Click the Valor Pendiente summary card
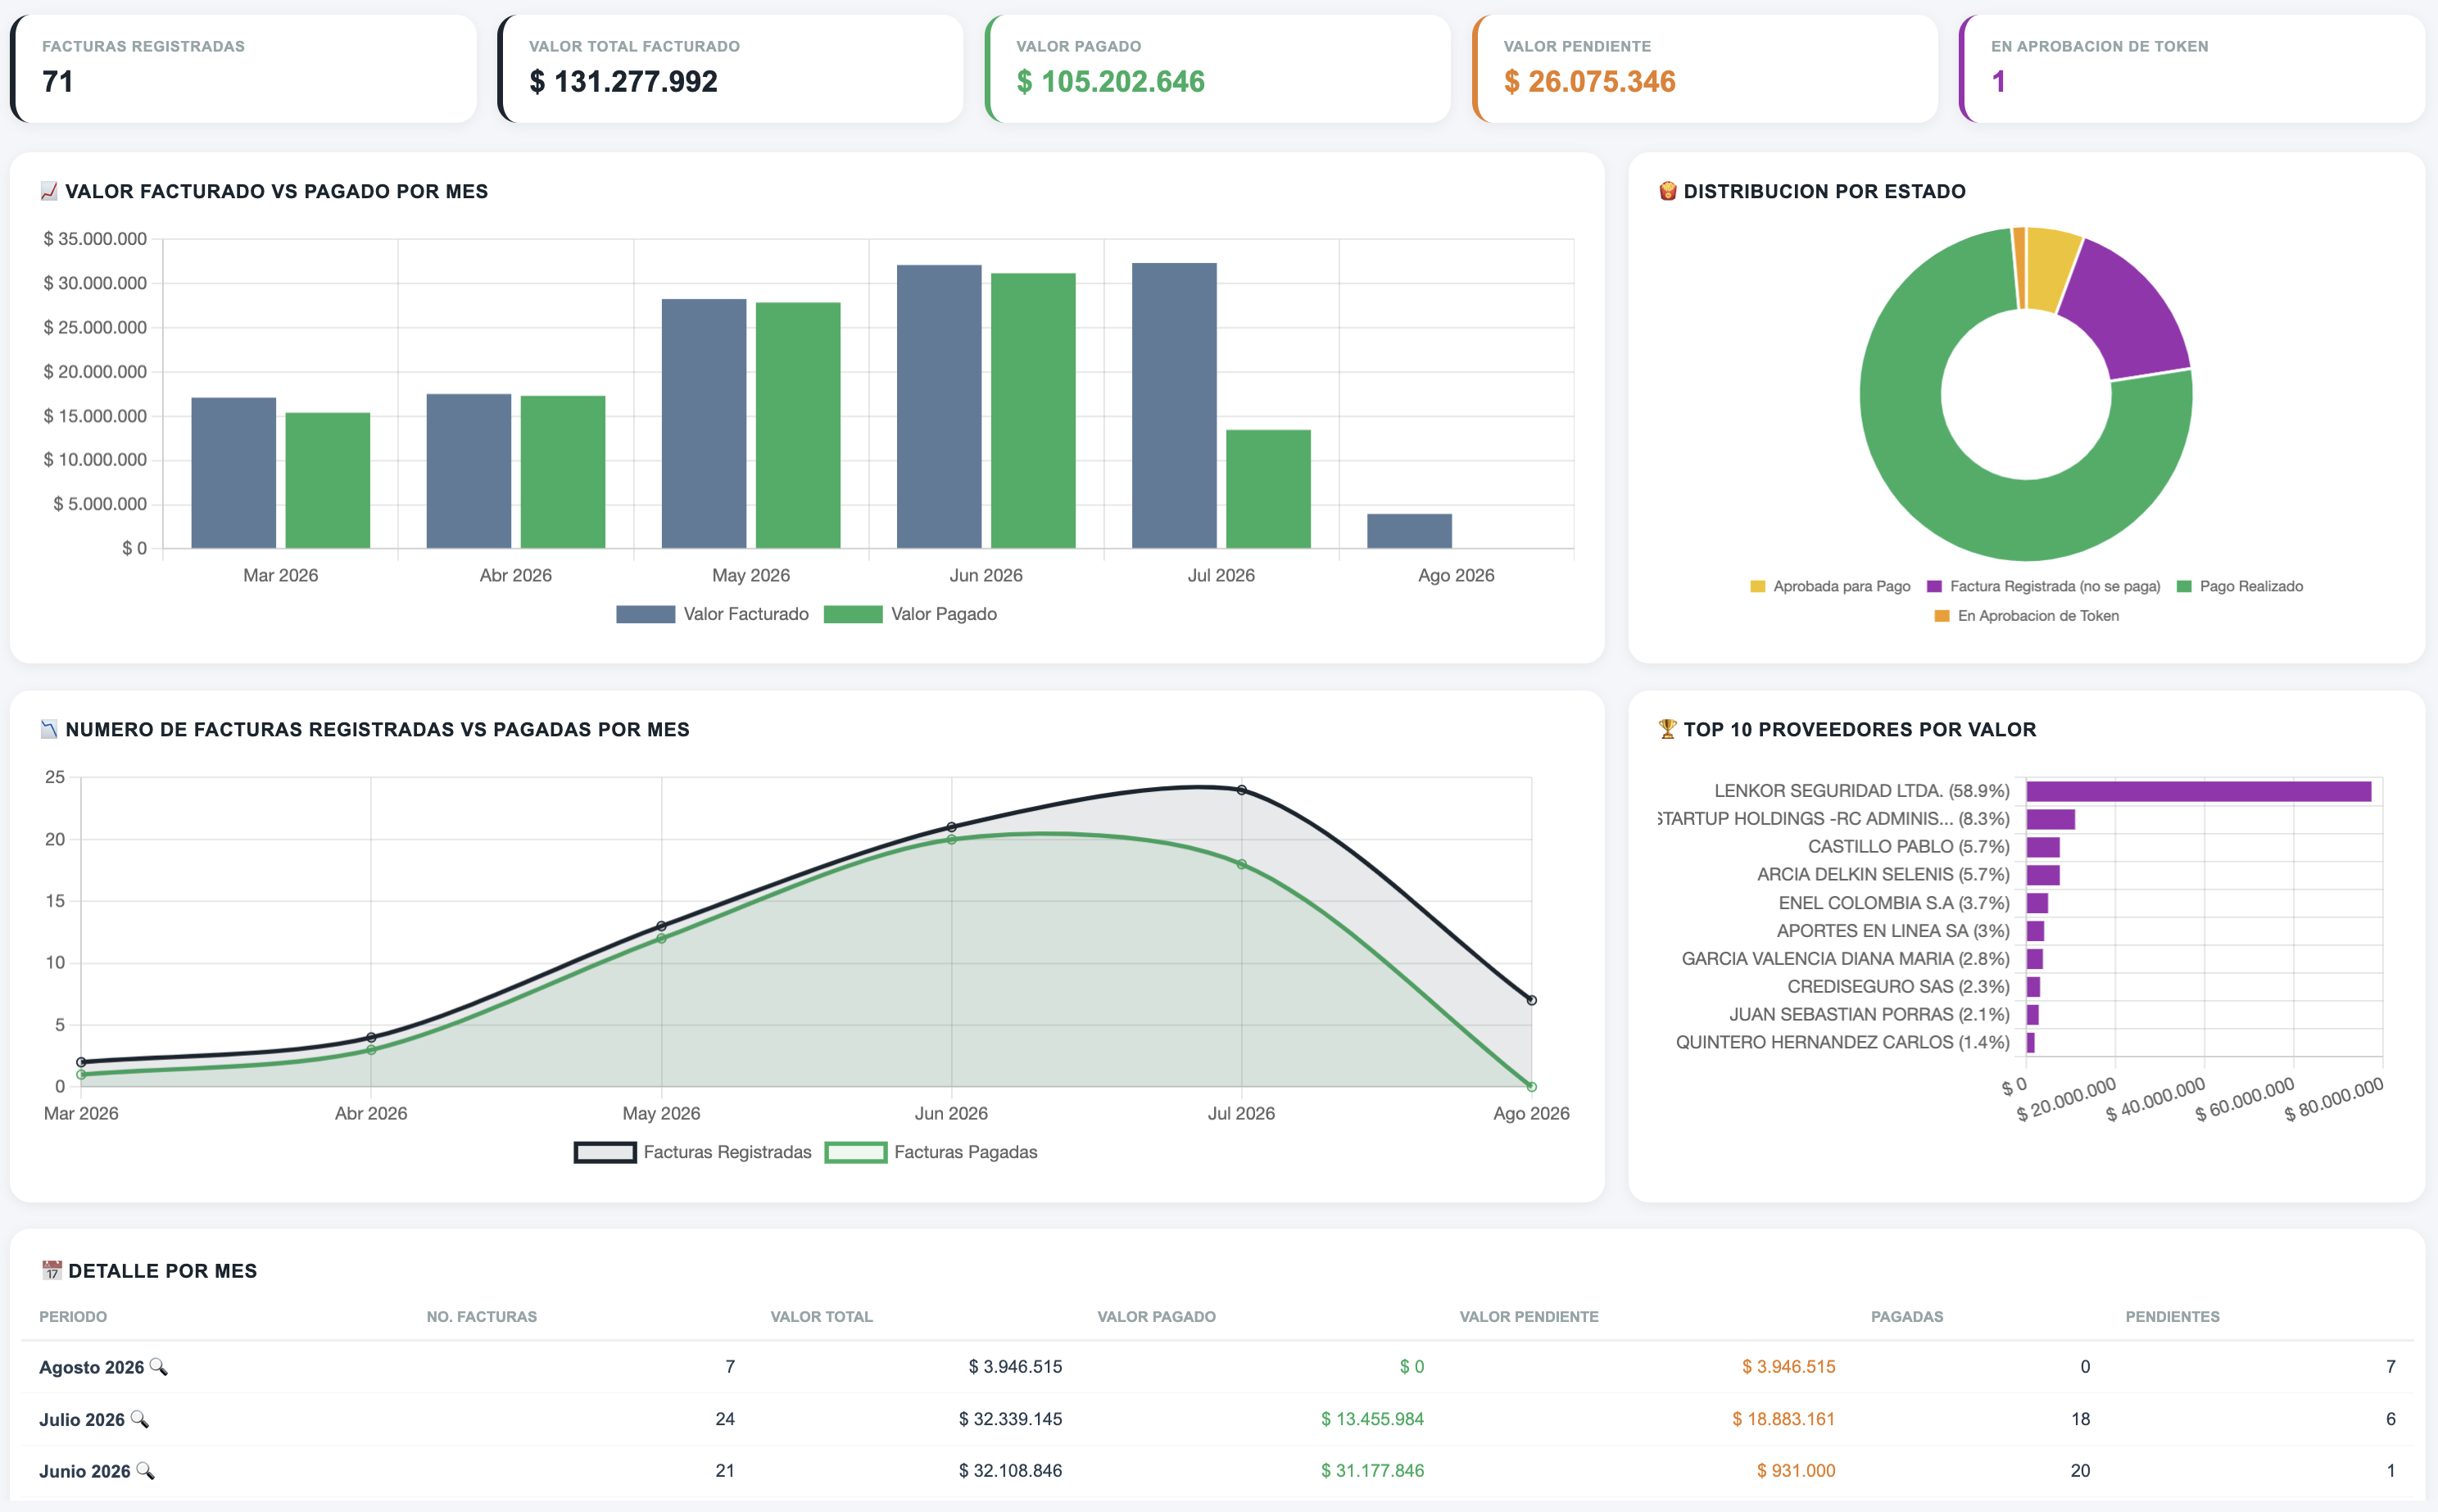The height and width of the screenshot is (1512, 2438). tap(1705, 69)
